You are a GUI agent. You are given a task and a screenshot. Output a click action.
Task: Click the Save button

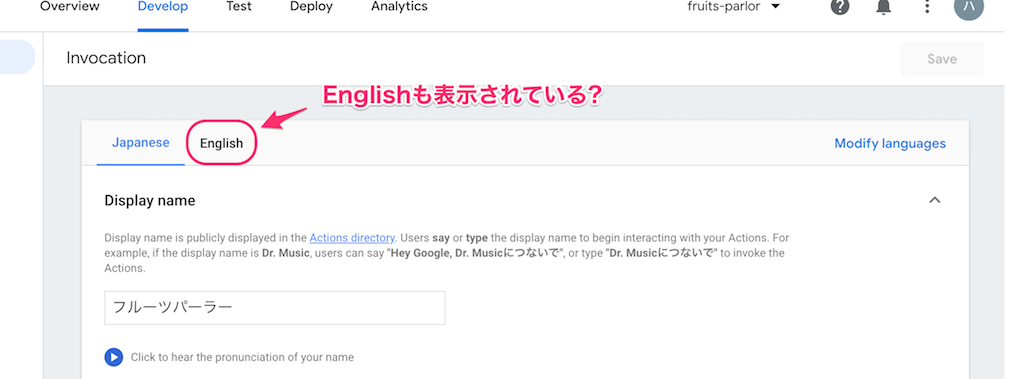(x=942, y=59)
